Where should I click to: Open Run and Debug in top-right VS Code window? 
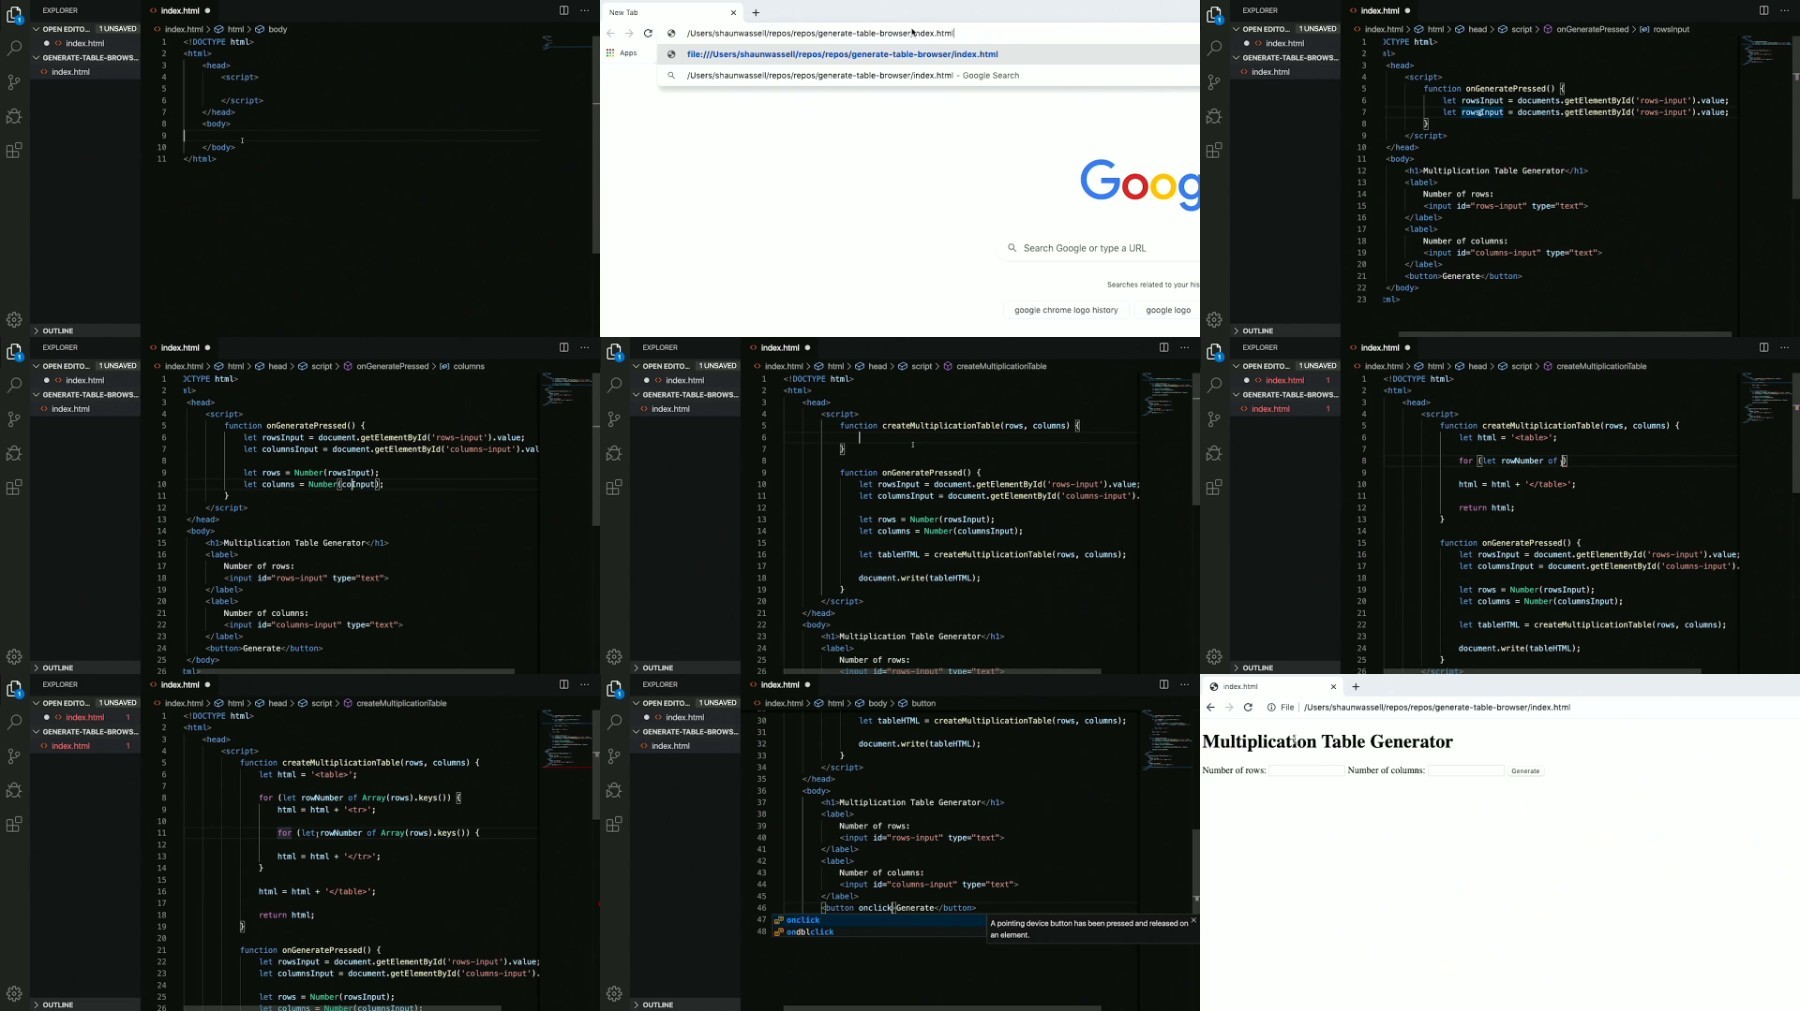coord(1214,116)
